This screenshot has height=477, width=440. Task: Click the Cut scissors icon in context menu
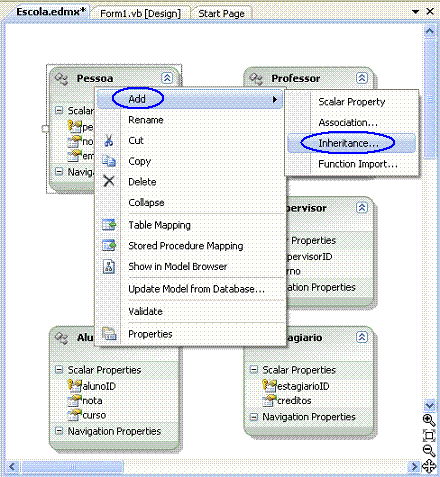point(109,140)
